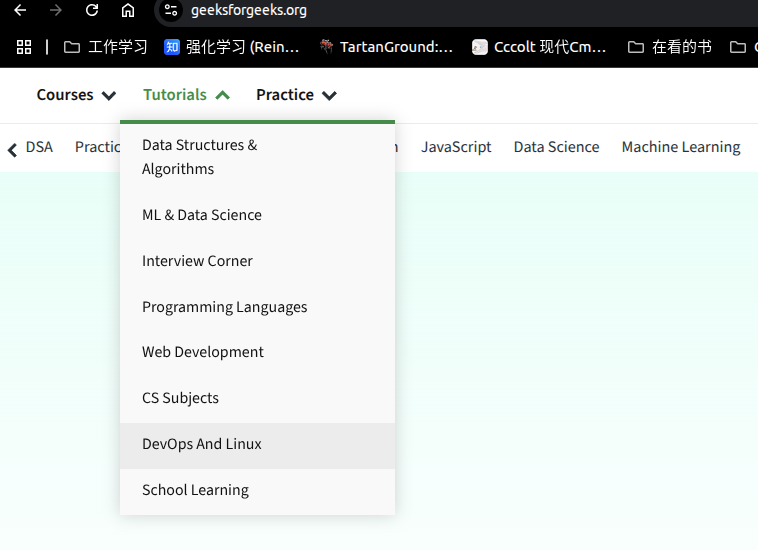Select Programming Languages menu item
Screen dimensions: 758x550
(257, 307)
